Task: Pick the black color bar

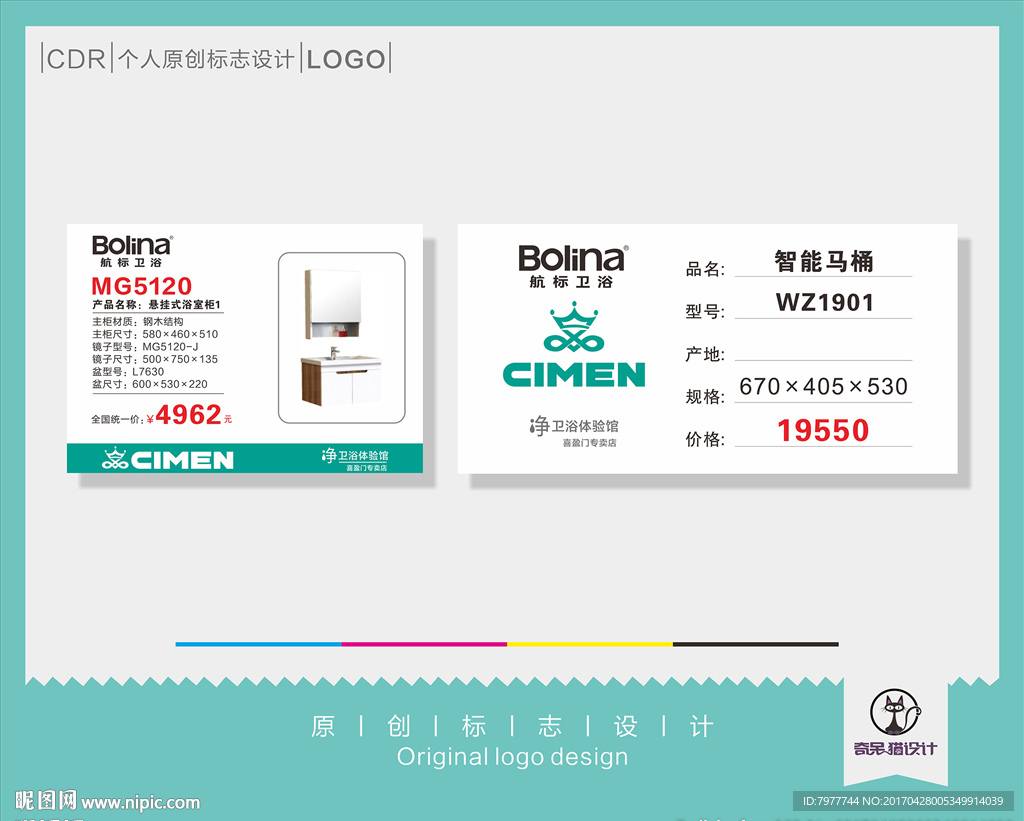Action: coord(756,644)
